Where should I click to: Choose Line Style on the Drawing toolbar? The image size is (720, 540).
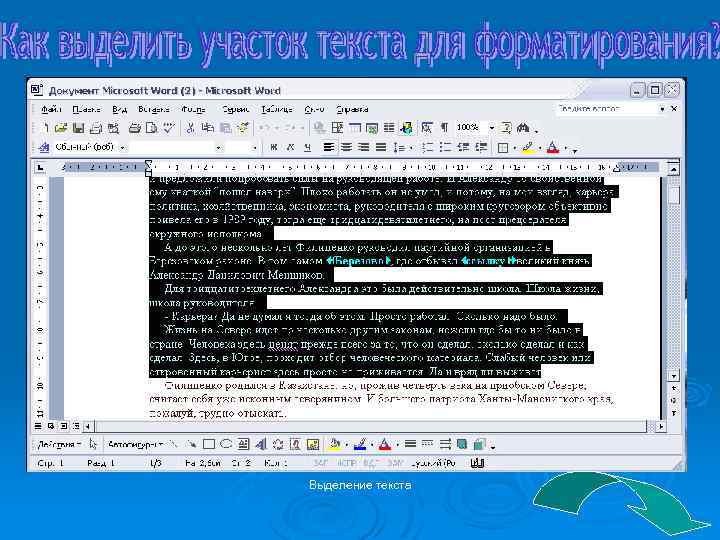click(411, 444)
